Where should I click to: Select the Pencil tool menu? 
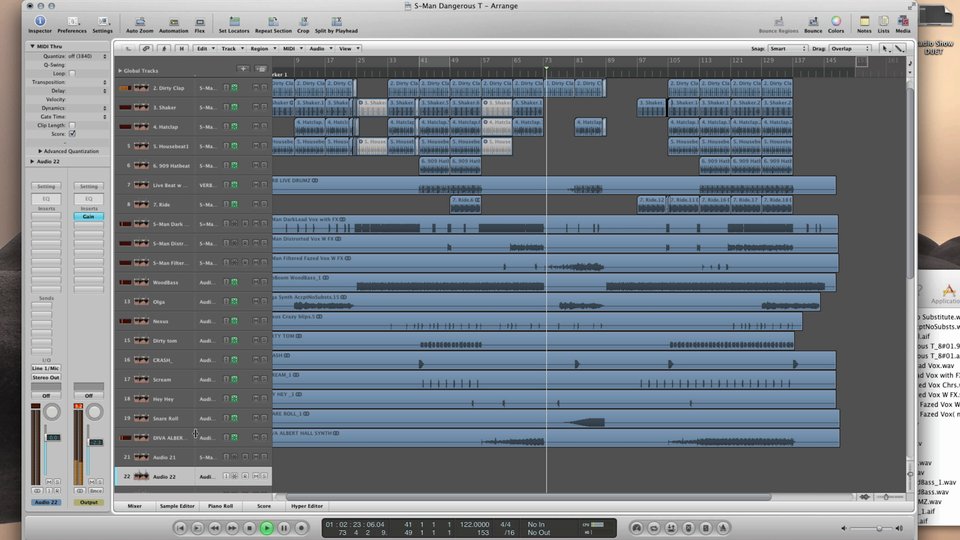(899, 48)
